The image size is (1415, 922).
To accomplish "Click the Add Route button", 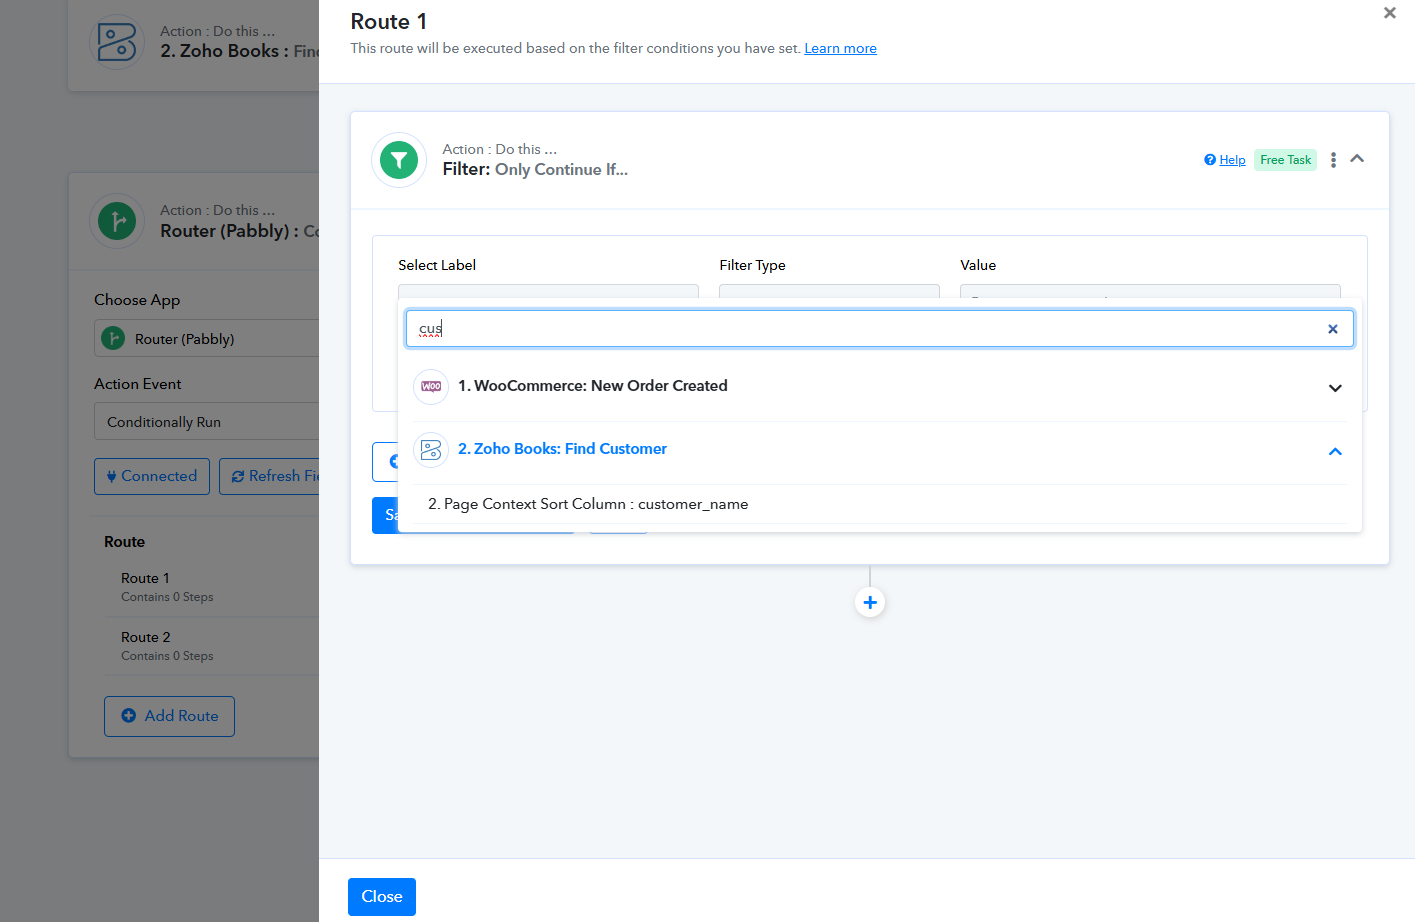I will click(169, 716).
